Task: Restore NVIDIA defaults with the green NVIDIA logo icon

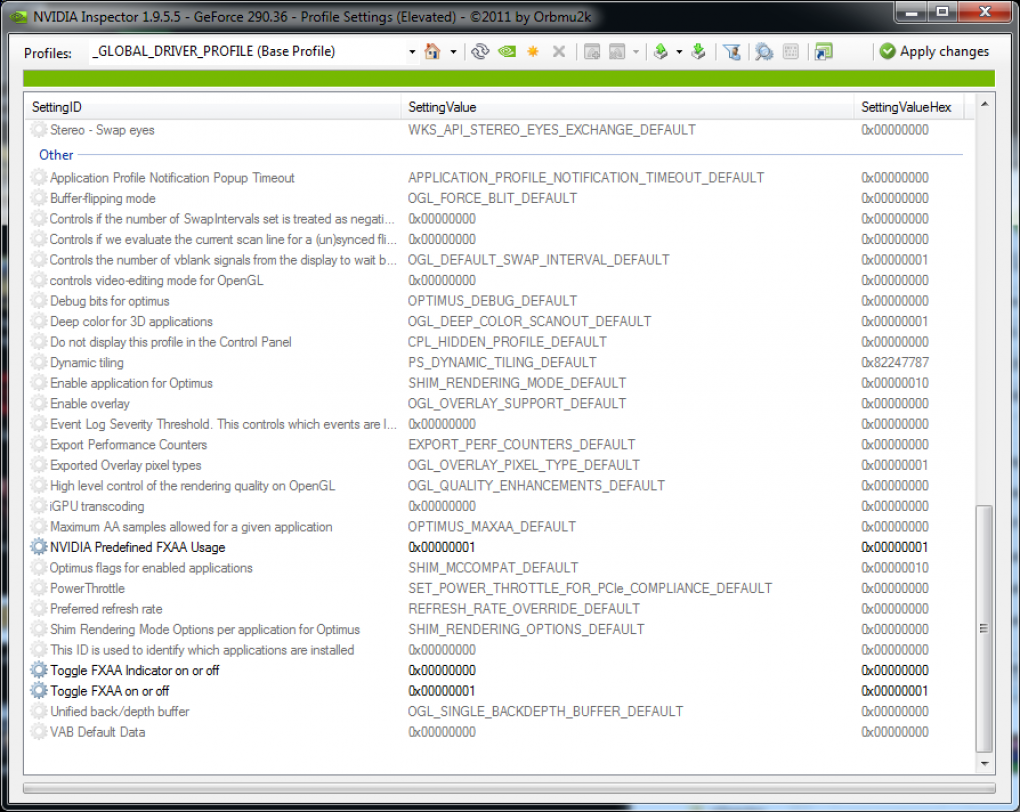Action: pos(507,51)
